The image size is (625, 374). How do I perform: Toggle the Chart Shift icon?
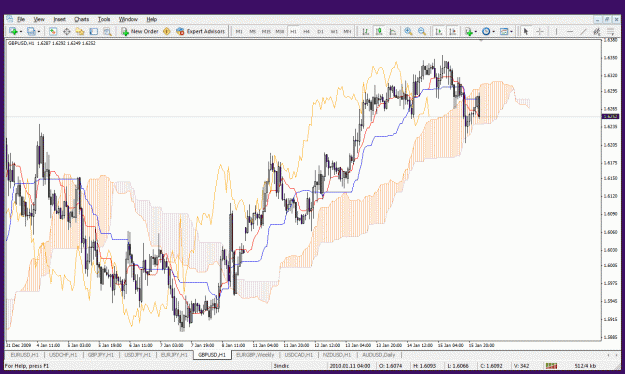452,31
